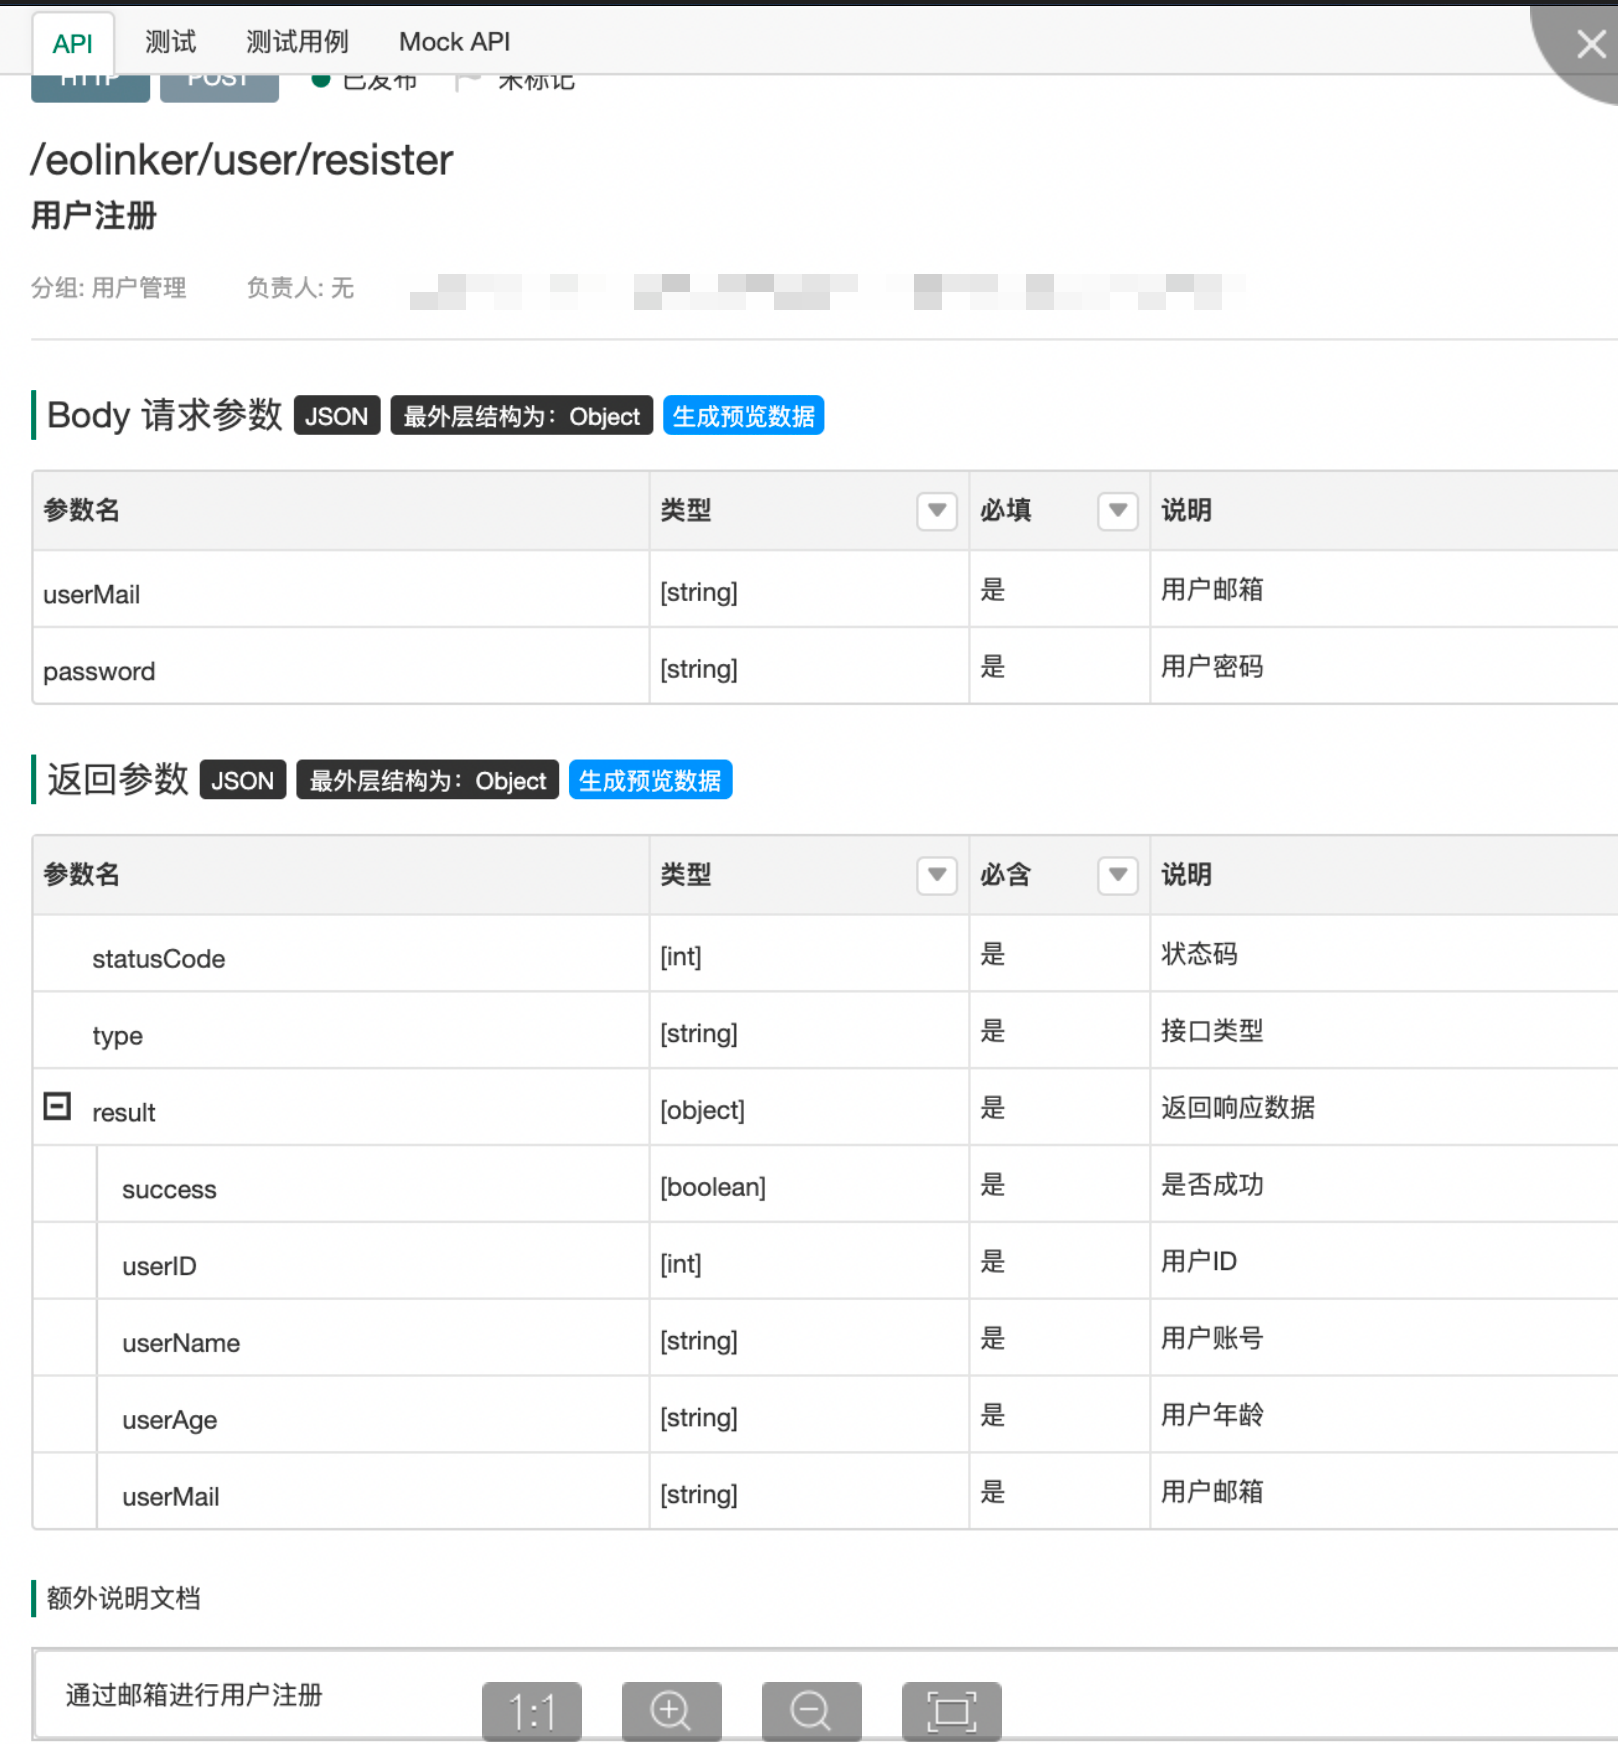This screenshot has width=1618, height=1744.
Task: Click 生成预览数据 under 返回参数
Action: [650, 780]
